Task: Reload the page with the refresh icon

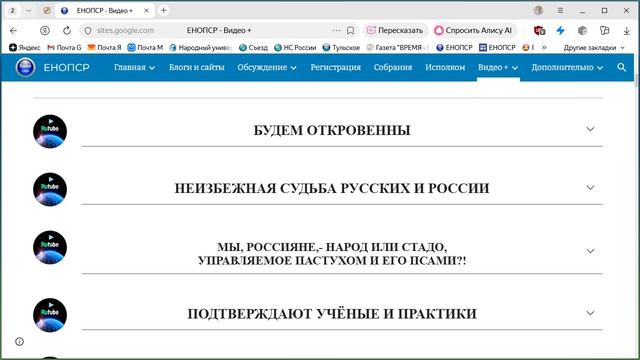Action: [x=67, y=31]
